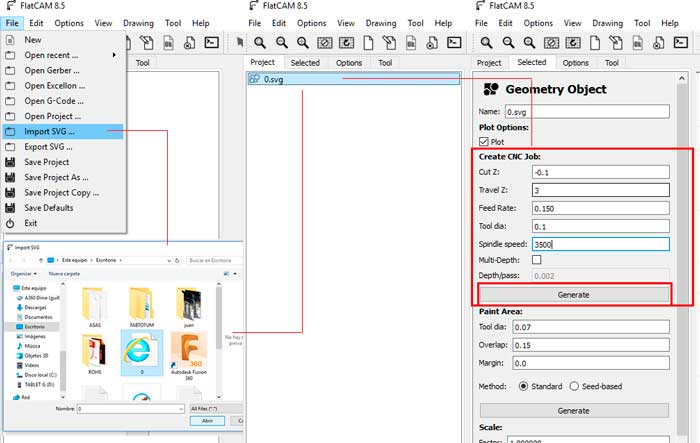Click Clear Plot icon in window listing 0.svg
This screenshot has width=700, height=443.
(325, 43)
